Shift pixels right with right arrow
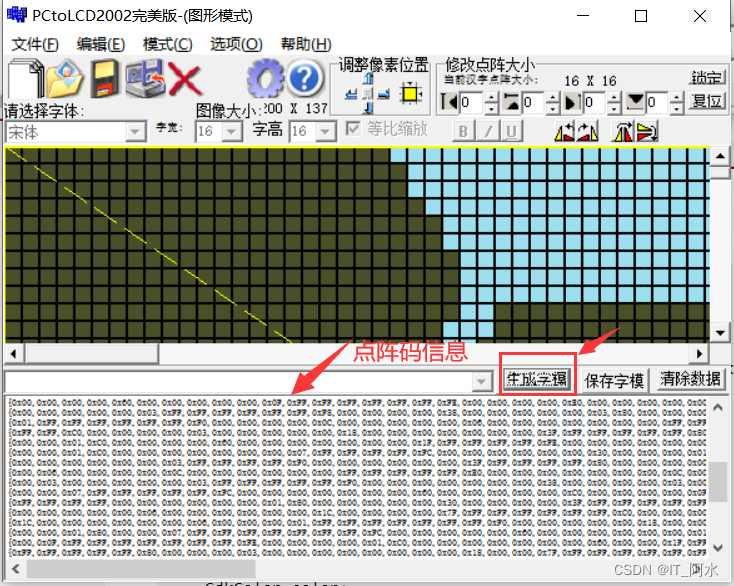Screen dimensions: 734x586 pyautogui.click(x=384, y=95)
